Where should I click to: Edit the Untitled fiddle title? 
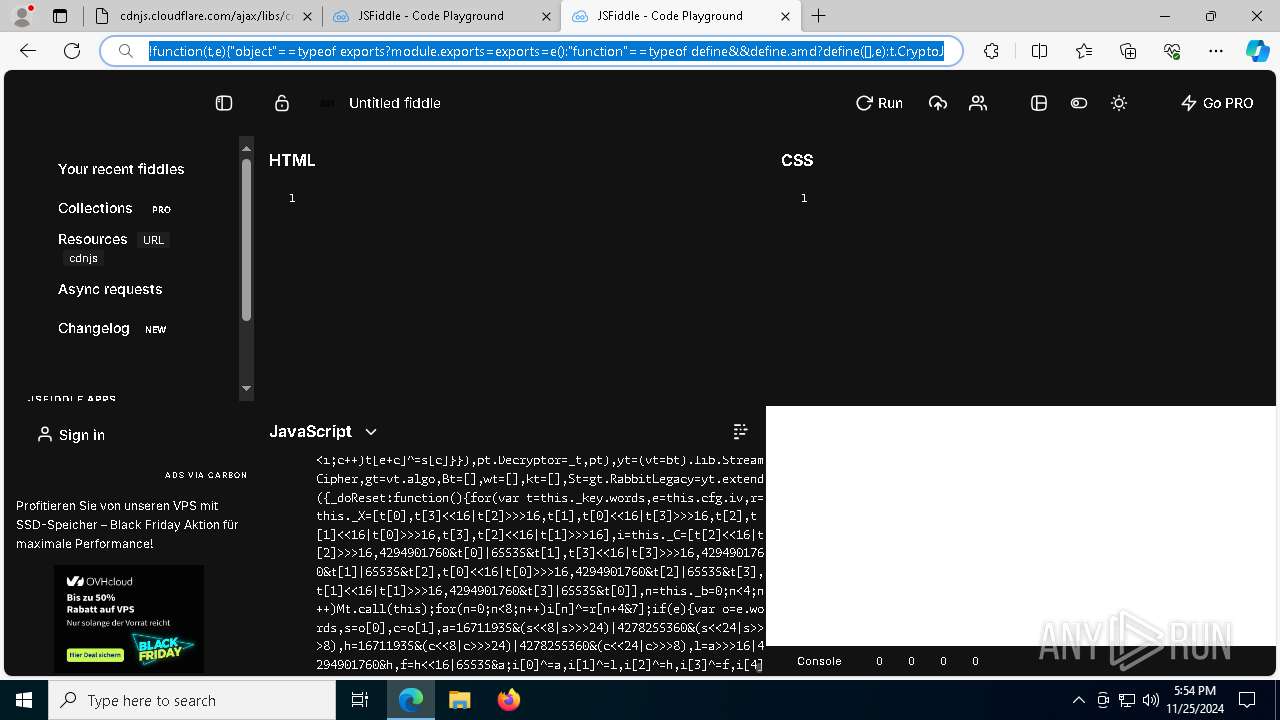(395, 103)
